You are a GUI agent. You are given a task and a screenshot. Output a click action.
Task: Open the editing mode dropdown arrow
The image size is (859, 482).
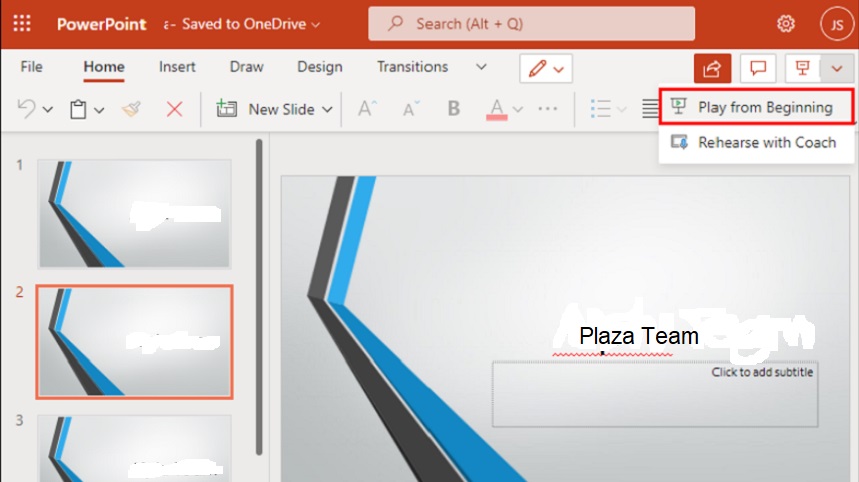point(559,70)
